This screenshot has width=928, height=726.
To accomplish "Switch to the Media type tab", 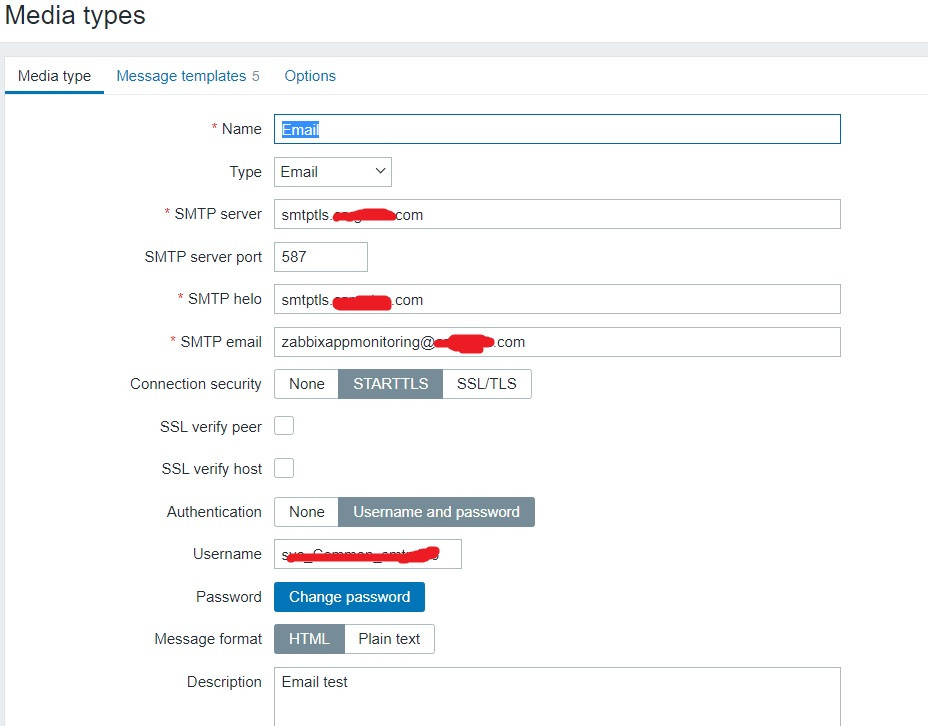I will (54, 76).
